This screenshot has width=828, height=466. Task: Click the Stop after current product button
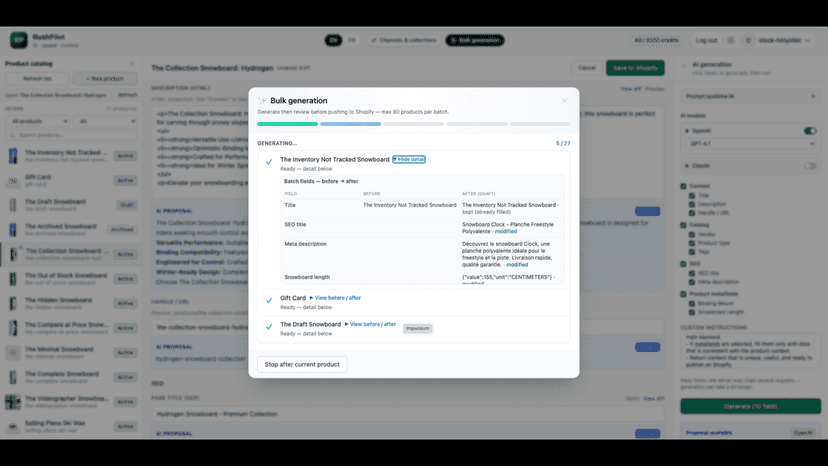(x=302, y=365)
